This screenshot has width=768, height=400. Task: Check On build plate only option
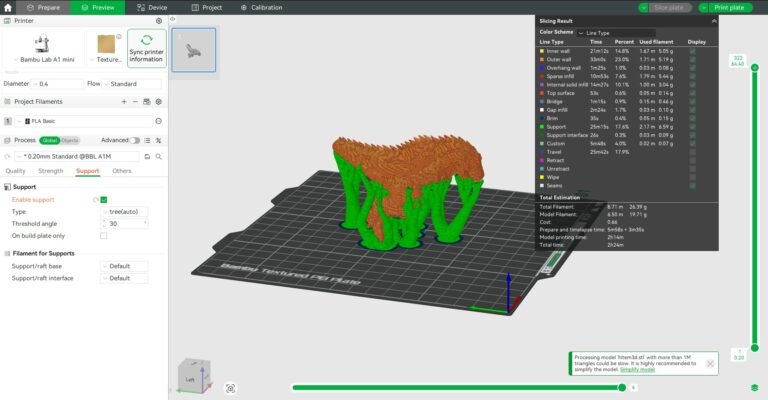104,236
